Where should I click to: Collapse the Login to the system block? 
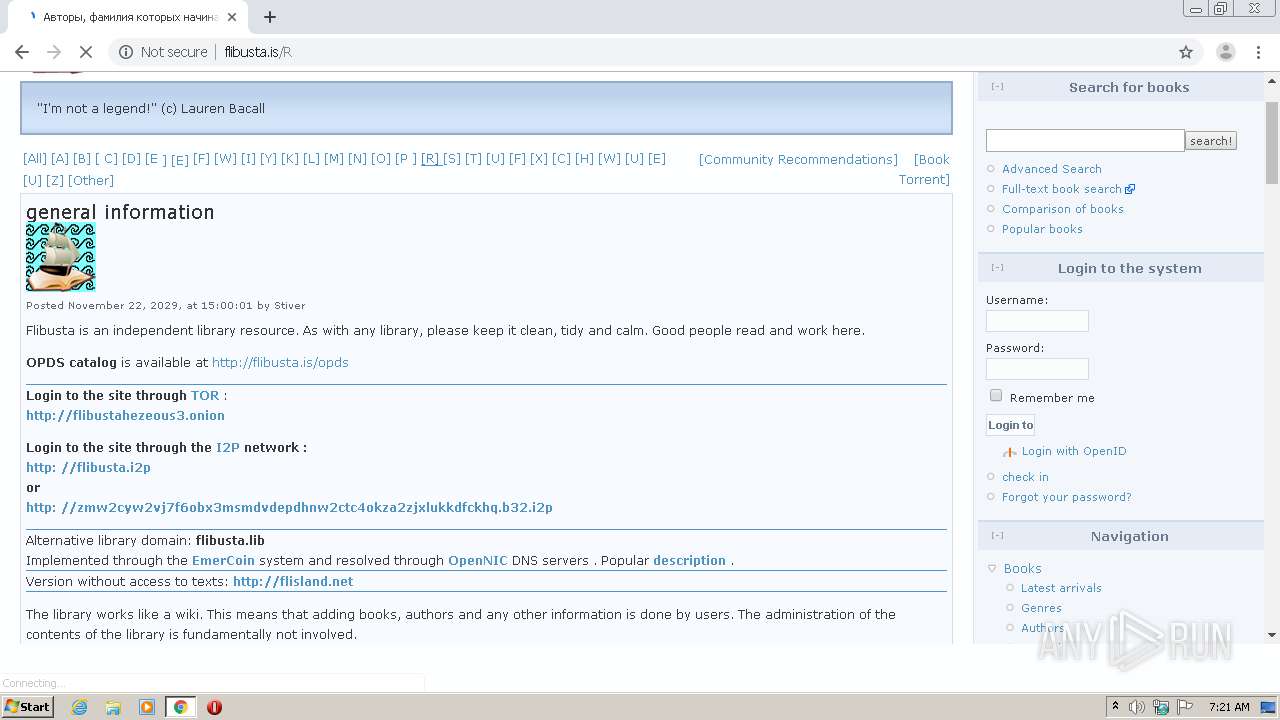tap(997, 268)
